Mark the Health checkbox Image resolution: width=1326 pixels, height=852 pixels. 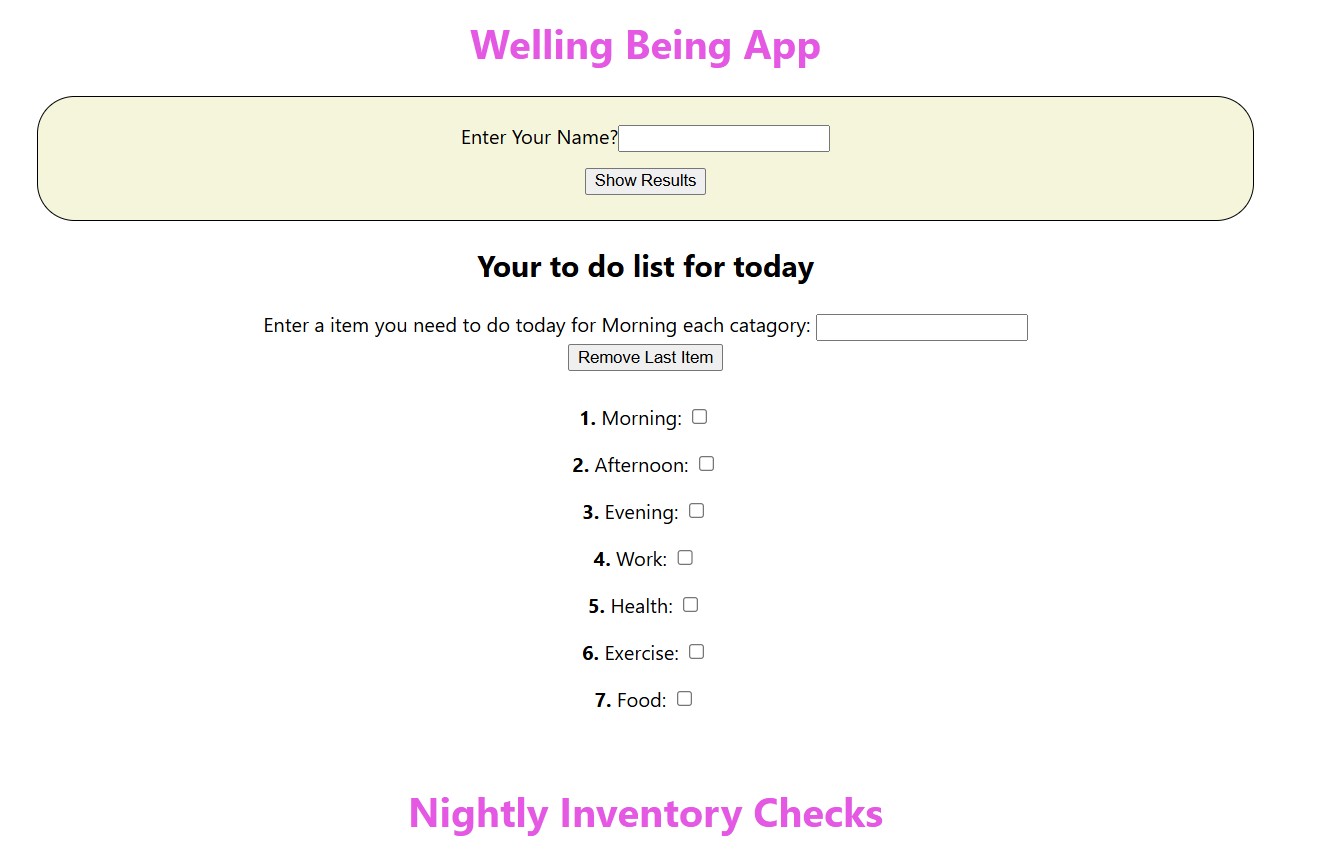pos(690,605)
